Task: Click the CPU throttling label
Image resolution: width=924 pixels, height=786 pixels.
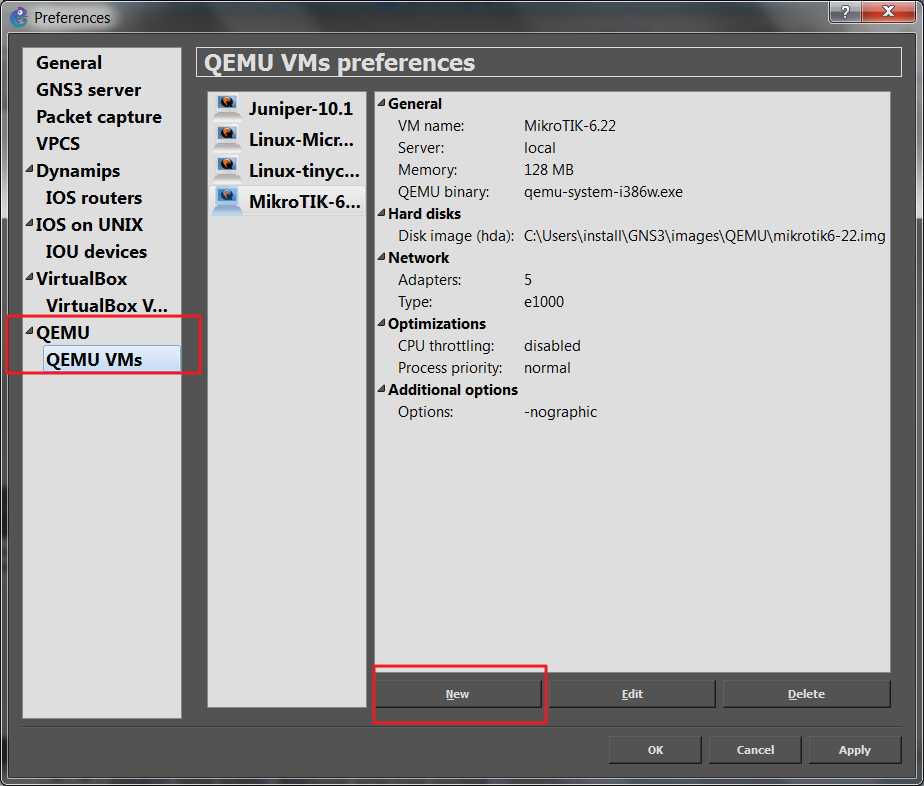Action: (x=446, y=346)
